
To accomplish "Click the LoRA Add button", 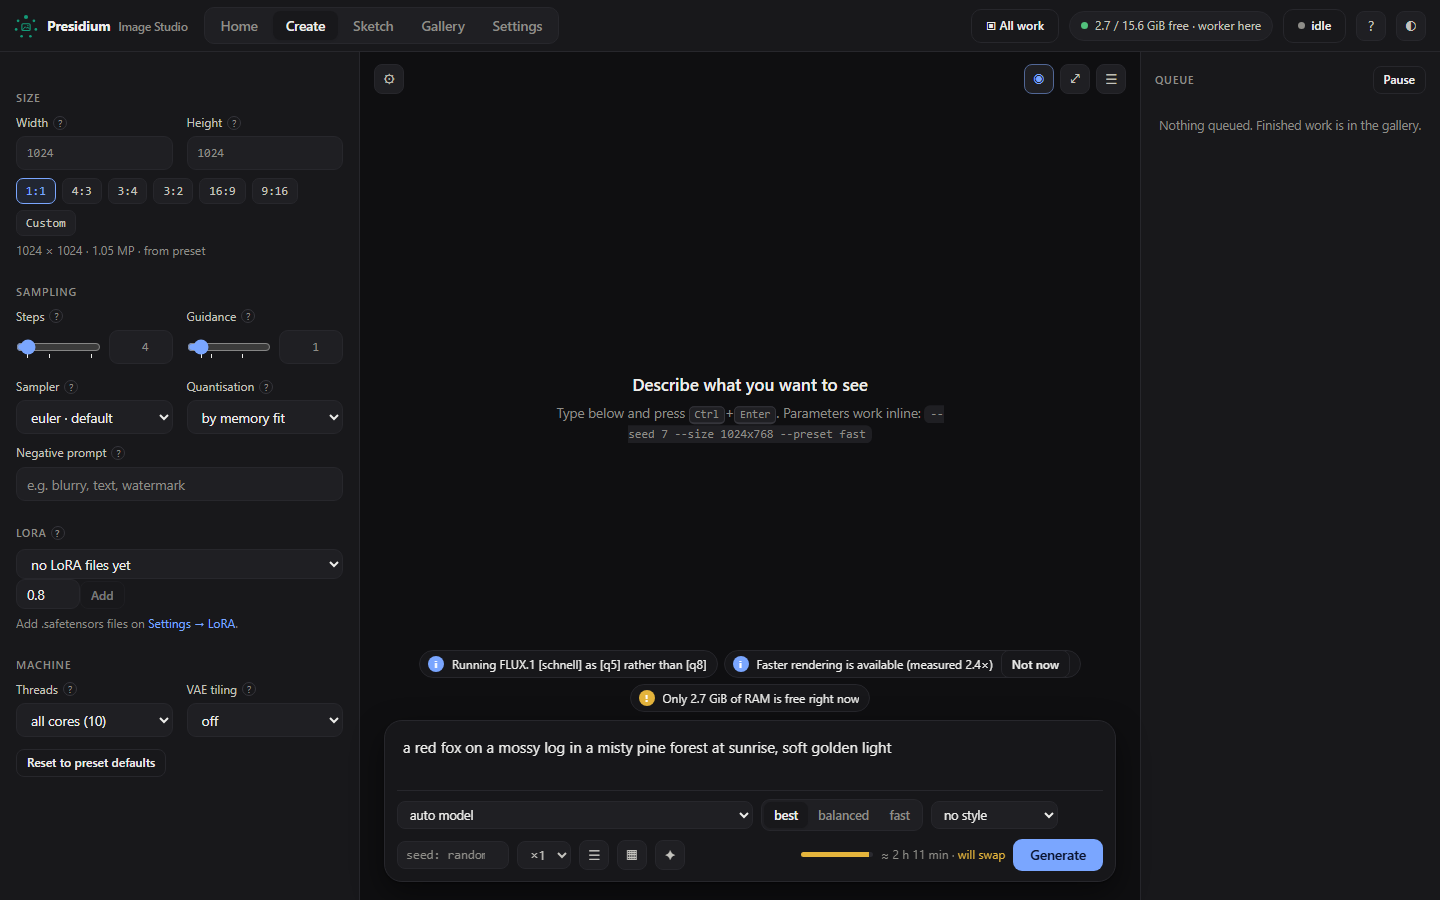I will point(102,595).
